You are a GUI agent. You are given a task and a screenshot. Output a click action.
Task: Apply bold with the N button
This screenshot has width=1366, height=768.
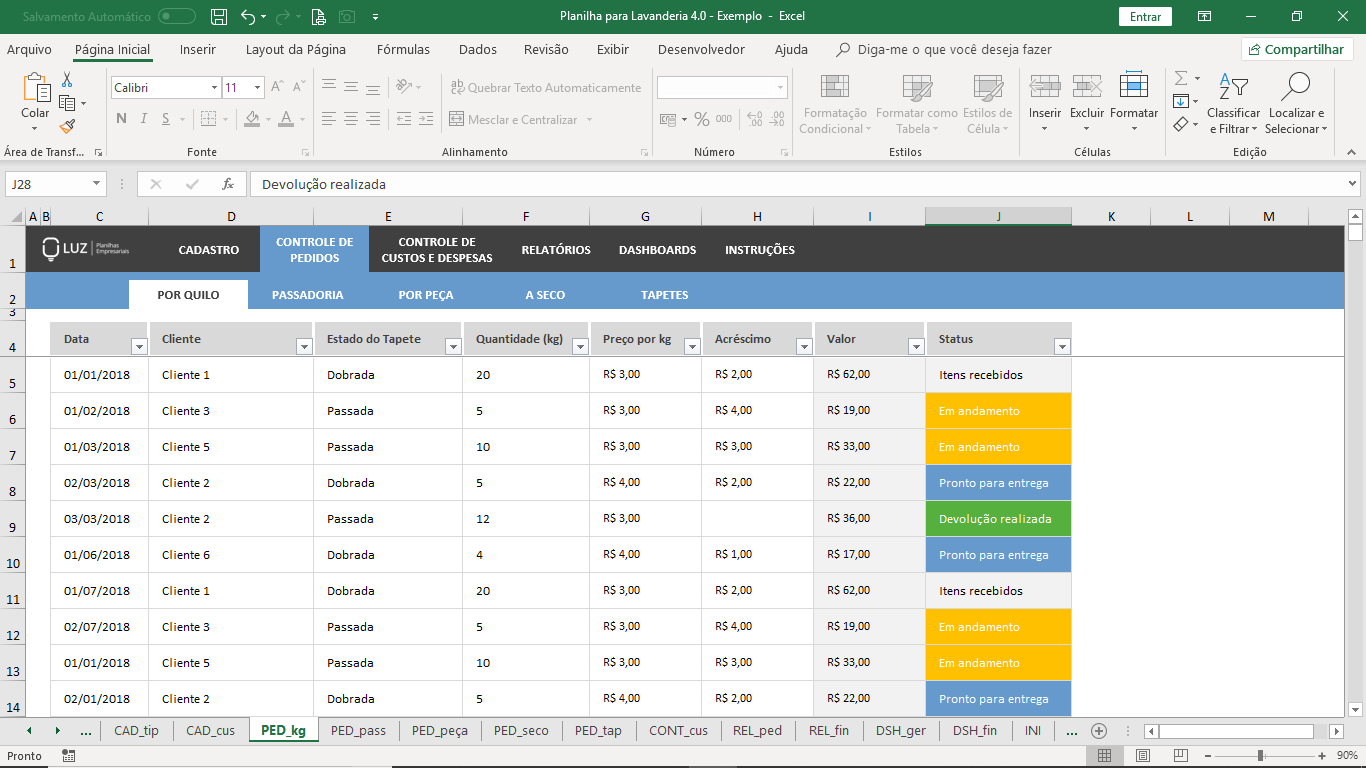click(x=121, y=119)
